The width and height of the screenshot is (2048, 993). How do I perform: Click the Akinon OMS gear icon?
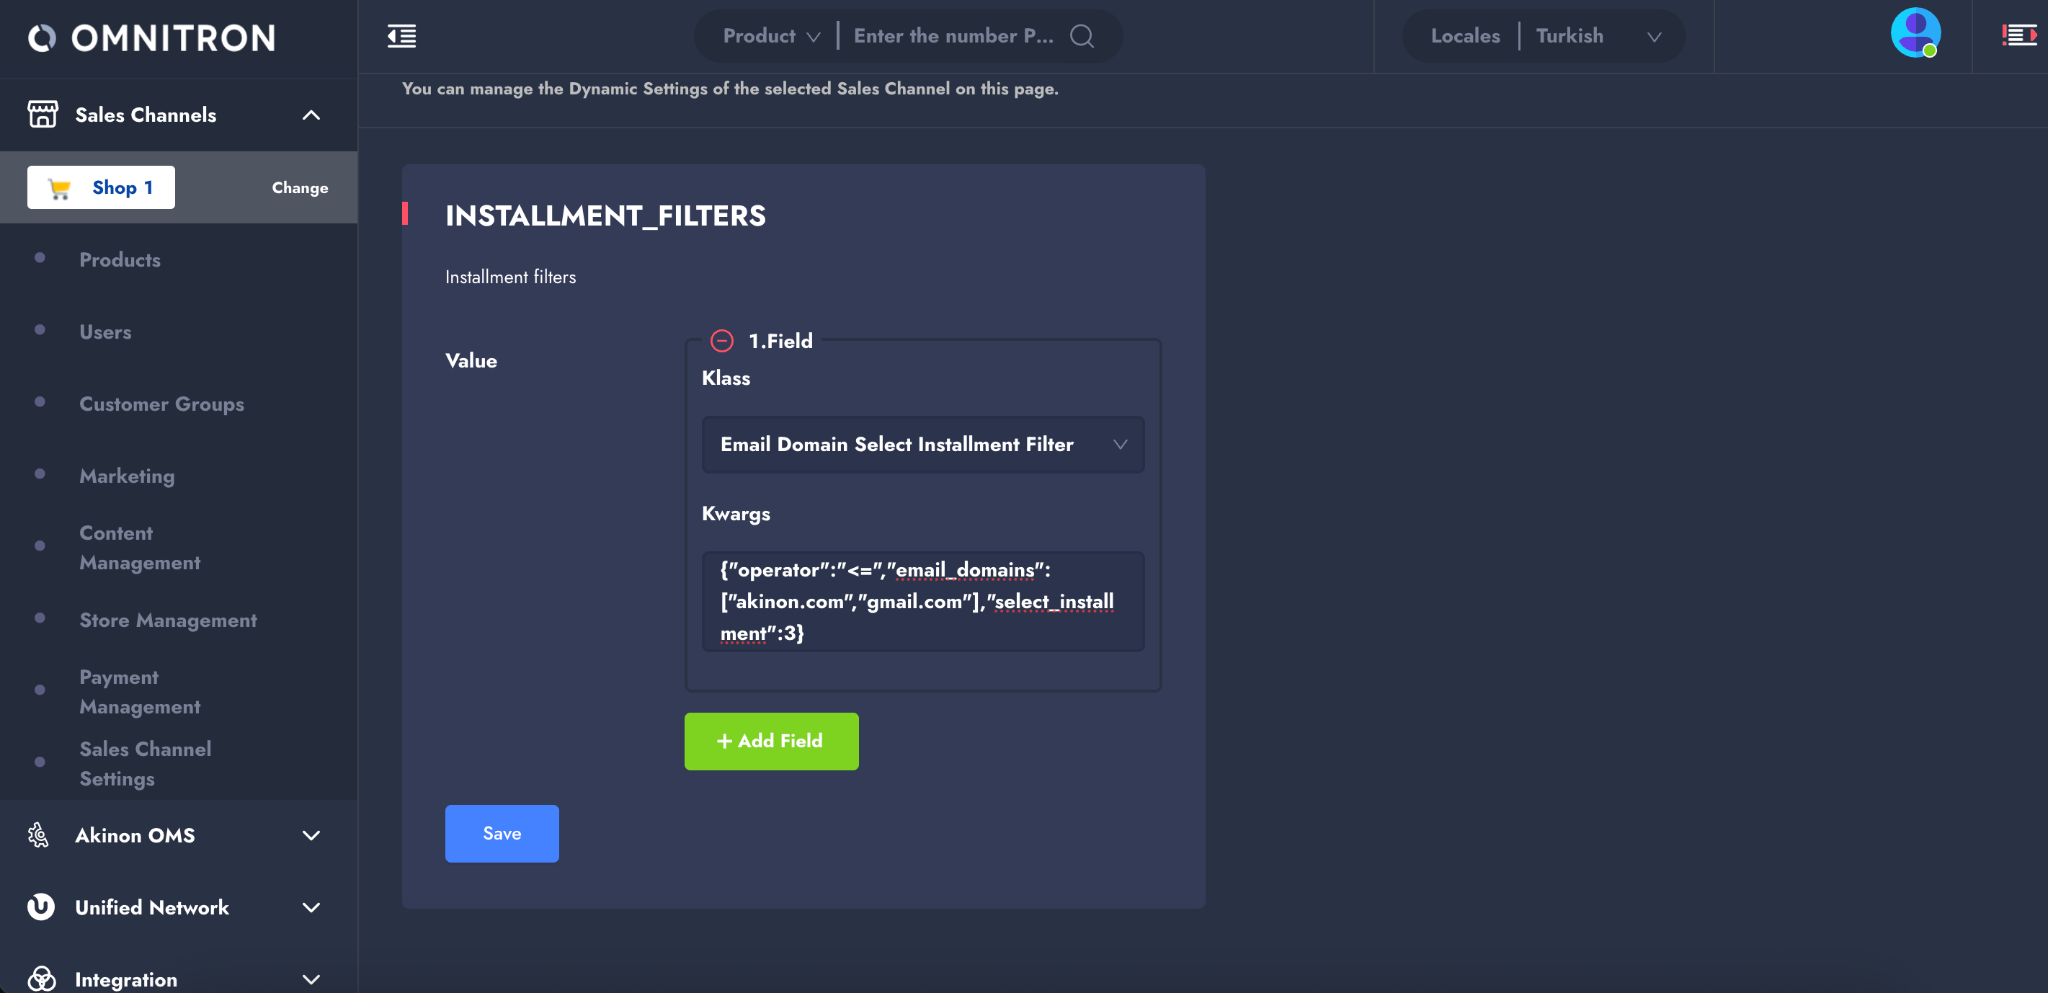[x=39, y=835]
